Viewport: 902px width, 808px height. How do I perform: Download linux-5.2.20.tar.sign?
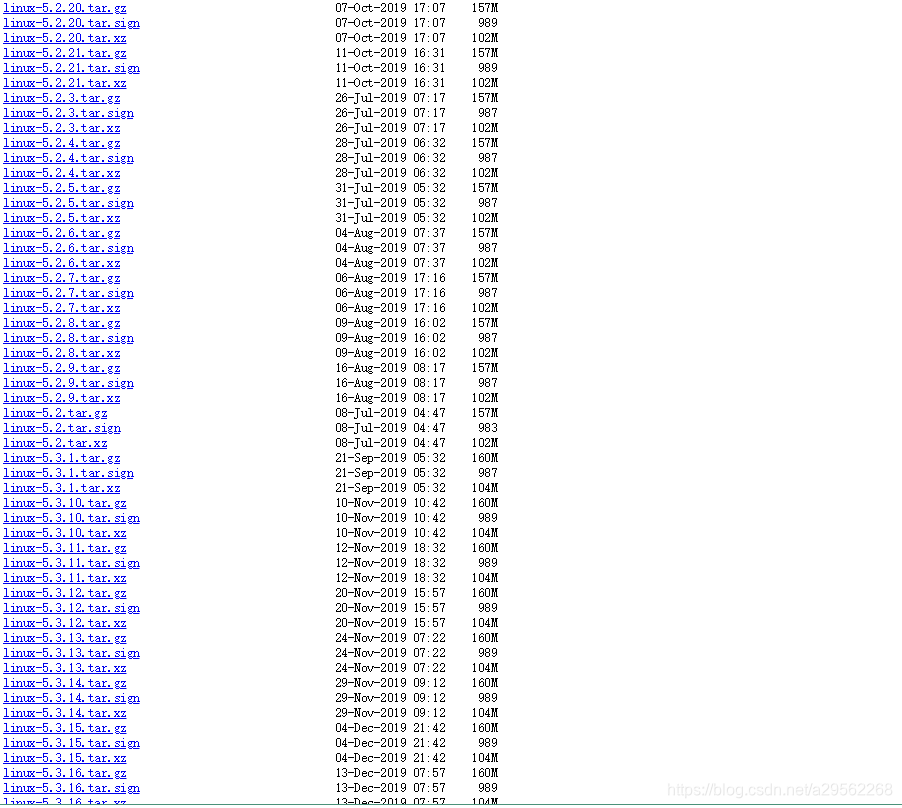tap(71, 23)
